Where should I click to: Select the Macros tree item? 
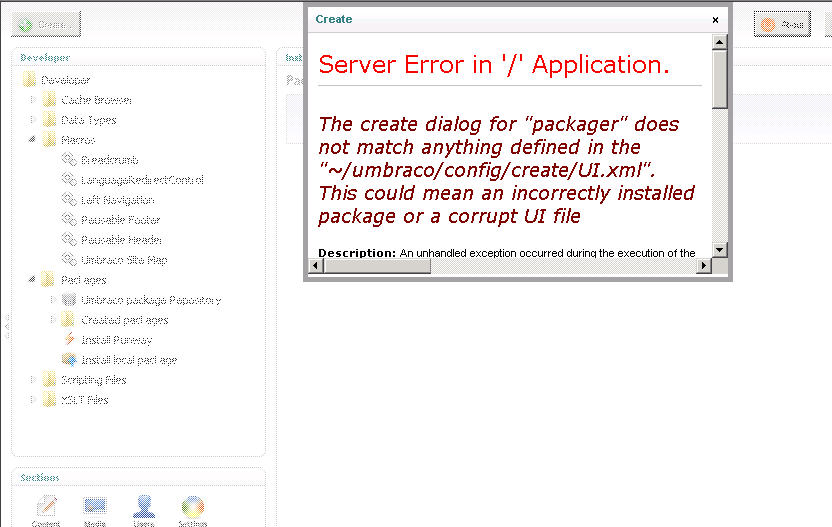[x=78, y=140]
